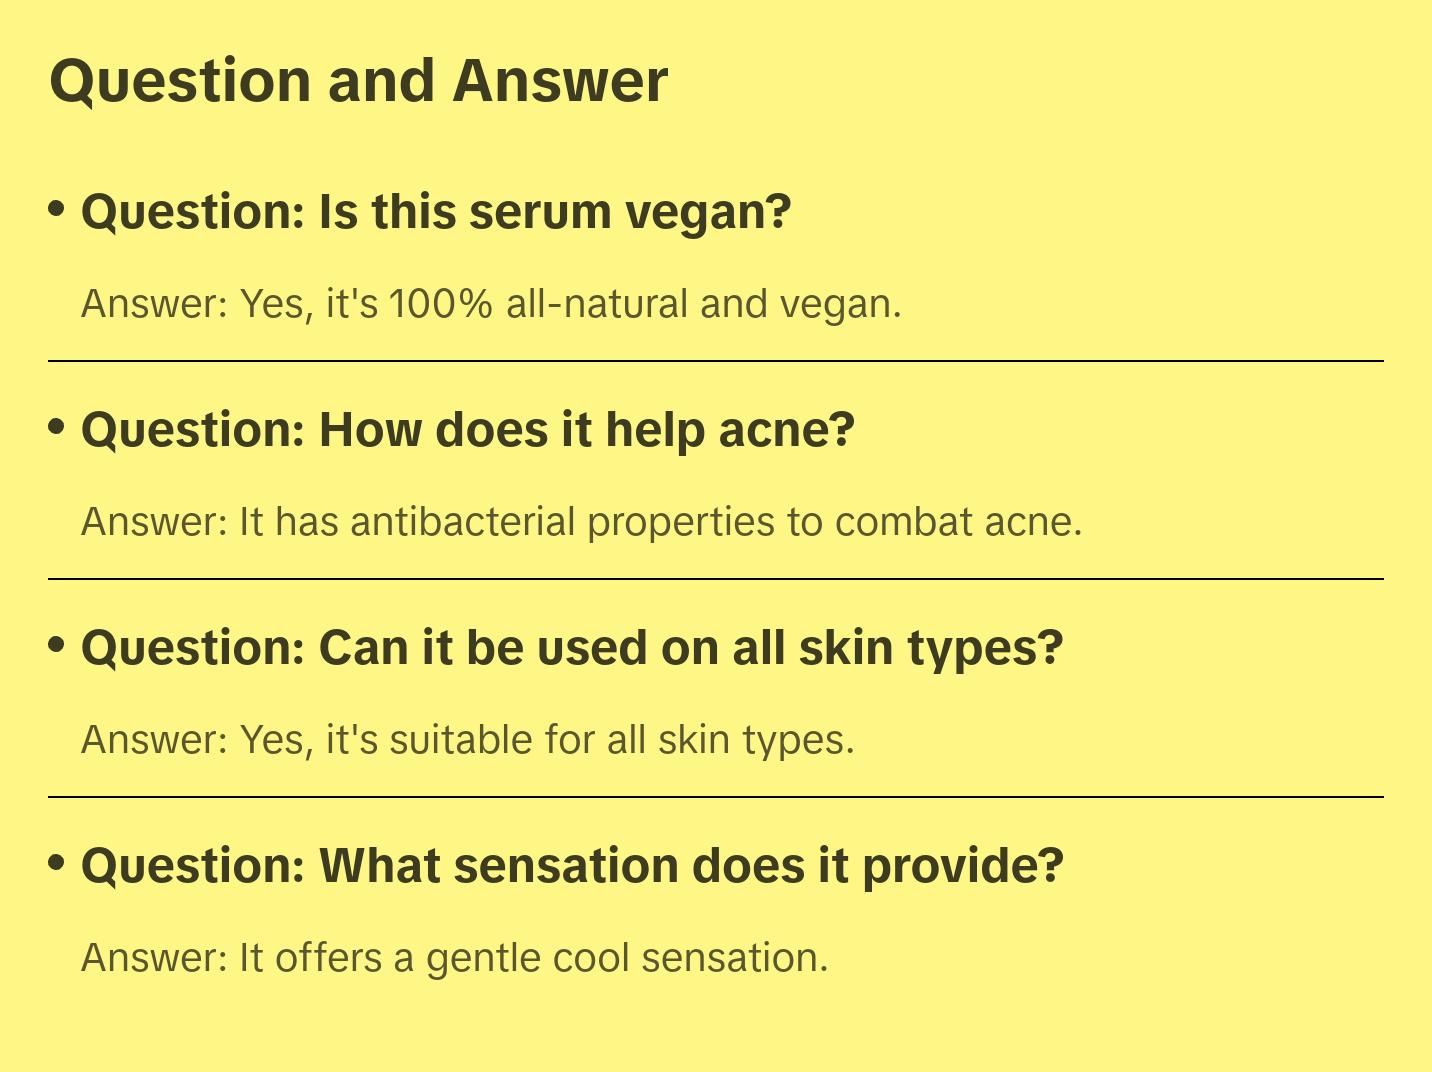Click the 'Question and Answer' heading
Viewport: 1432px width, 1072px height.
[358, 81]
